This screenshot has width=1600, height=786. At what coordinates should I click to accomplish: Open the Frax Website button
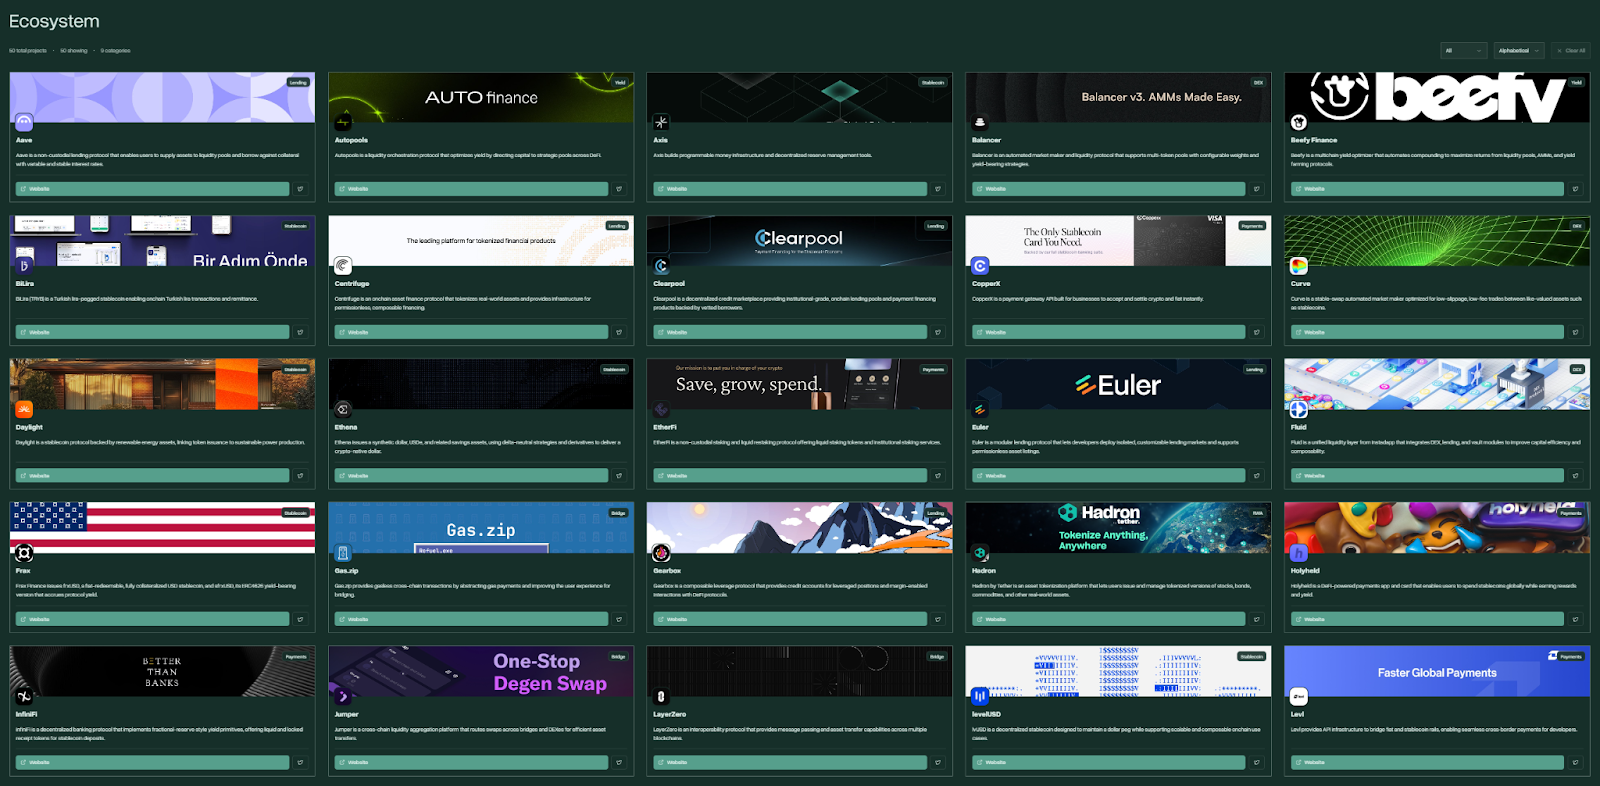[x=152, y=619]
